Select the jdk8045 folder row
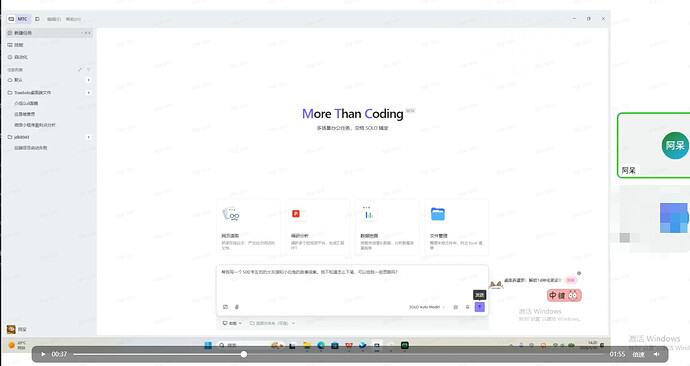The width and height of the screenshot is (690, 366). 49,137
